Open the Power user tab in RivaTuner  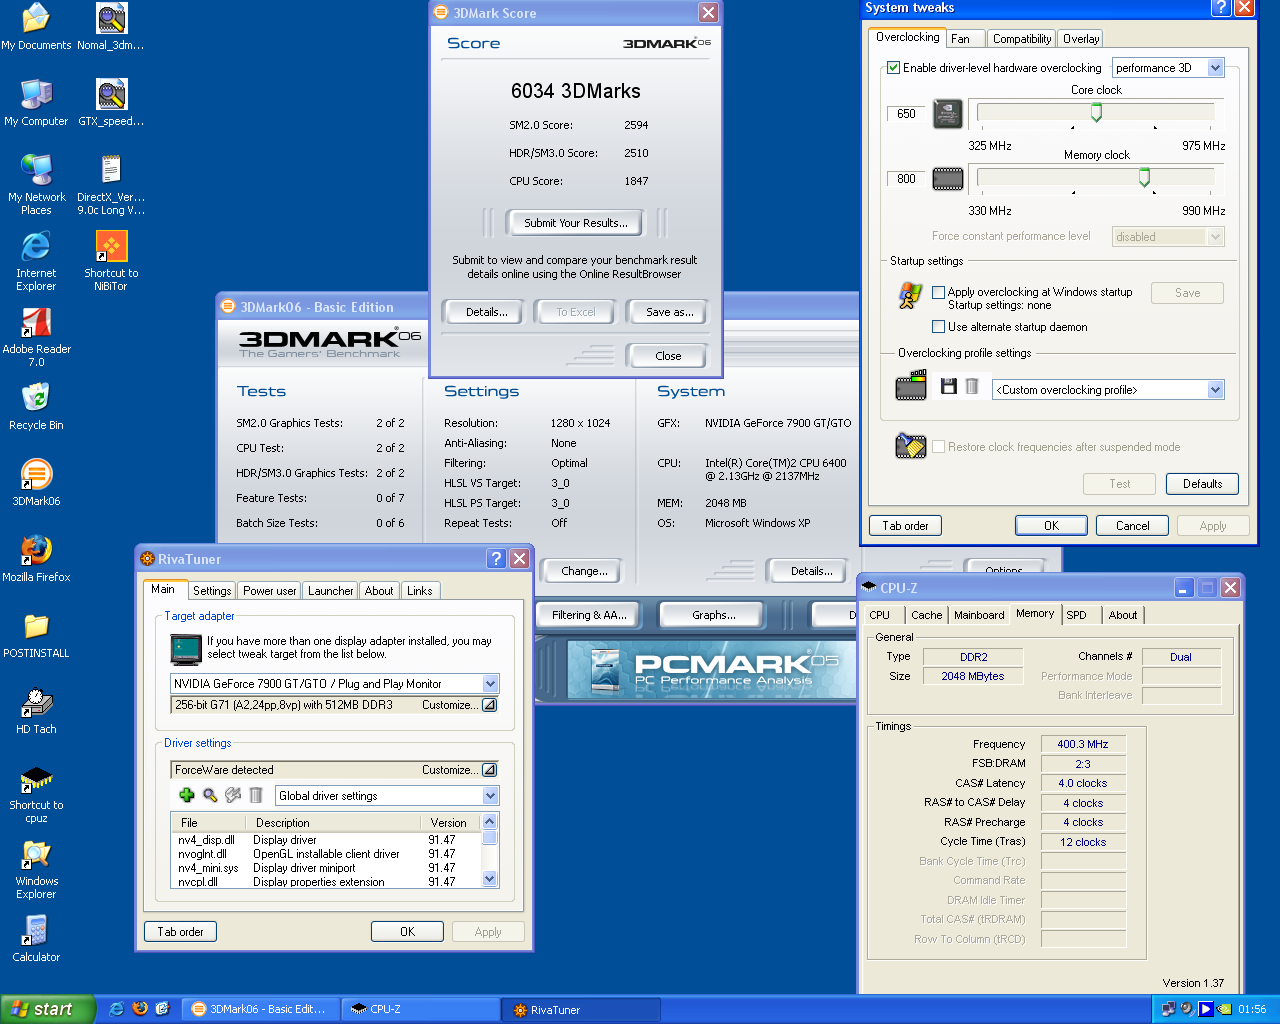[x=269, y=591]
